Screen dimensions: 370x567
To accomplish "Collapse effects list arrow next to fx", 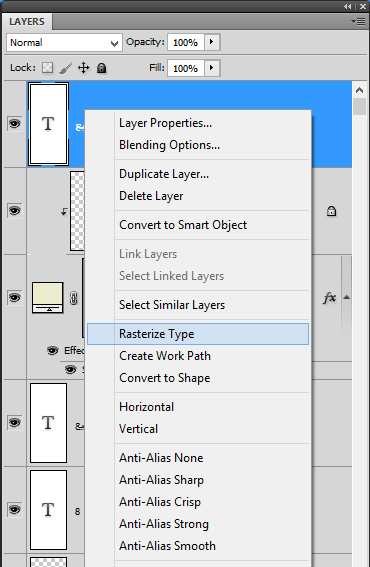I will [346, 297].
